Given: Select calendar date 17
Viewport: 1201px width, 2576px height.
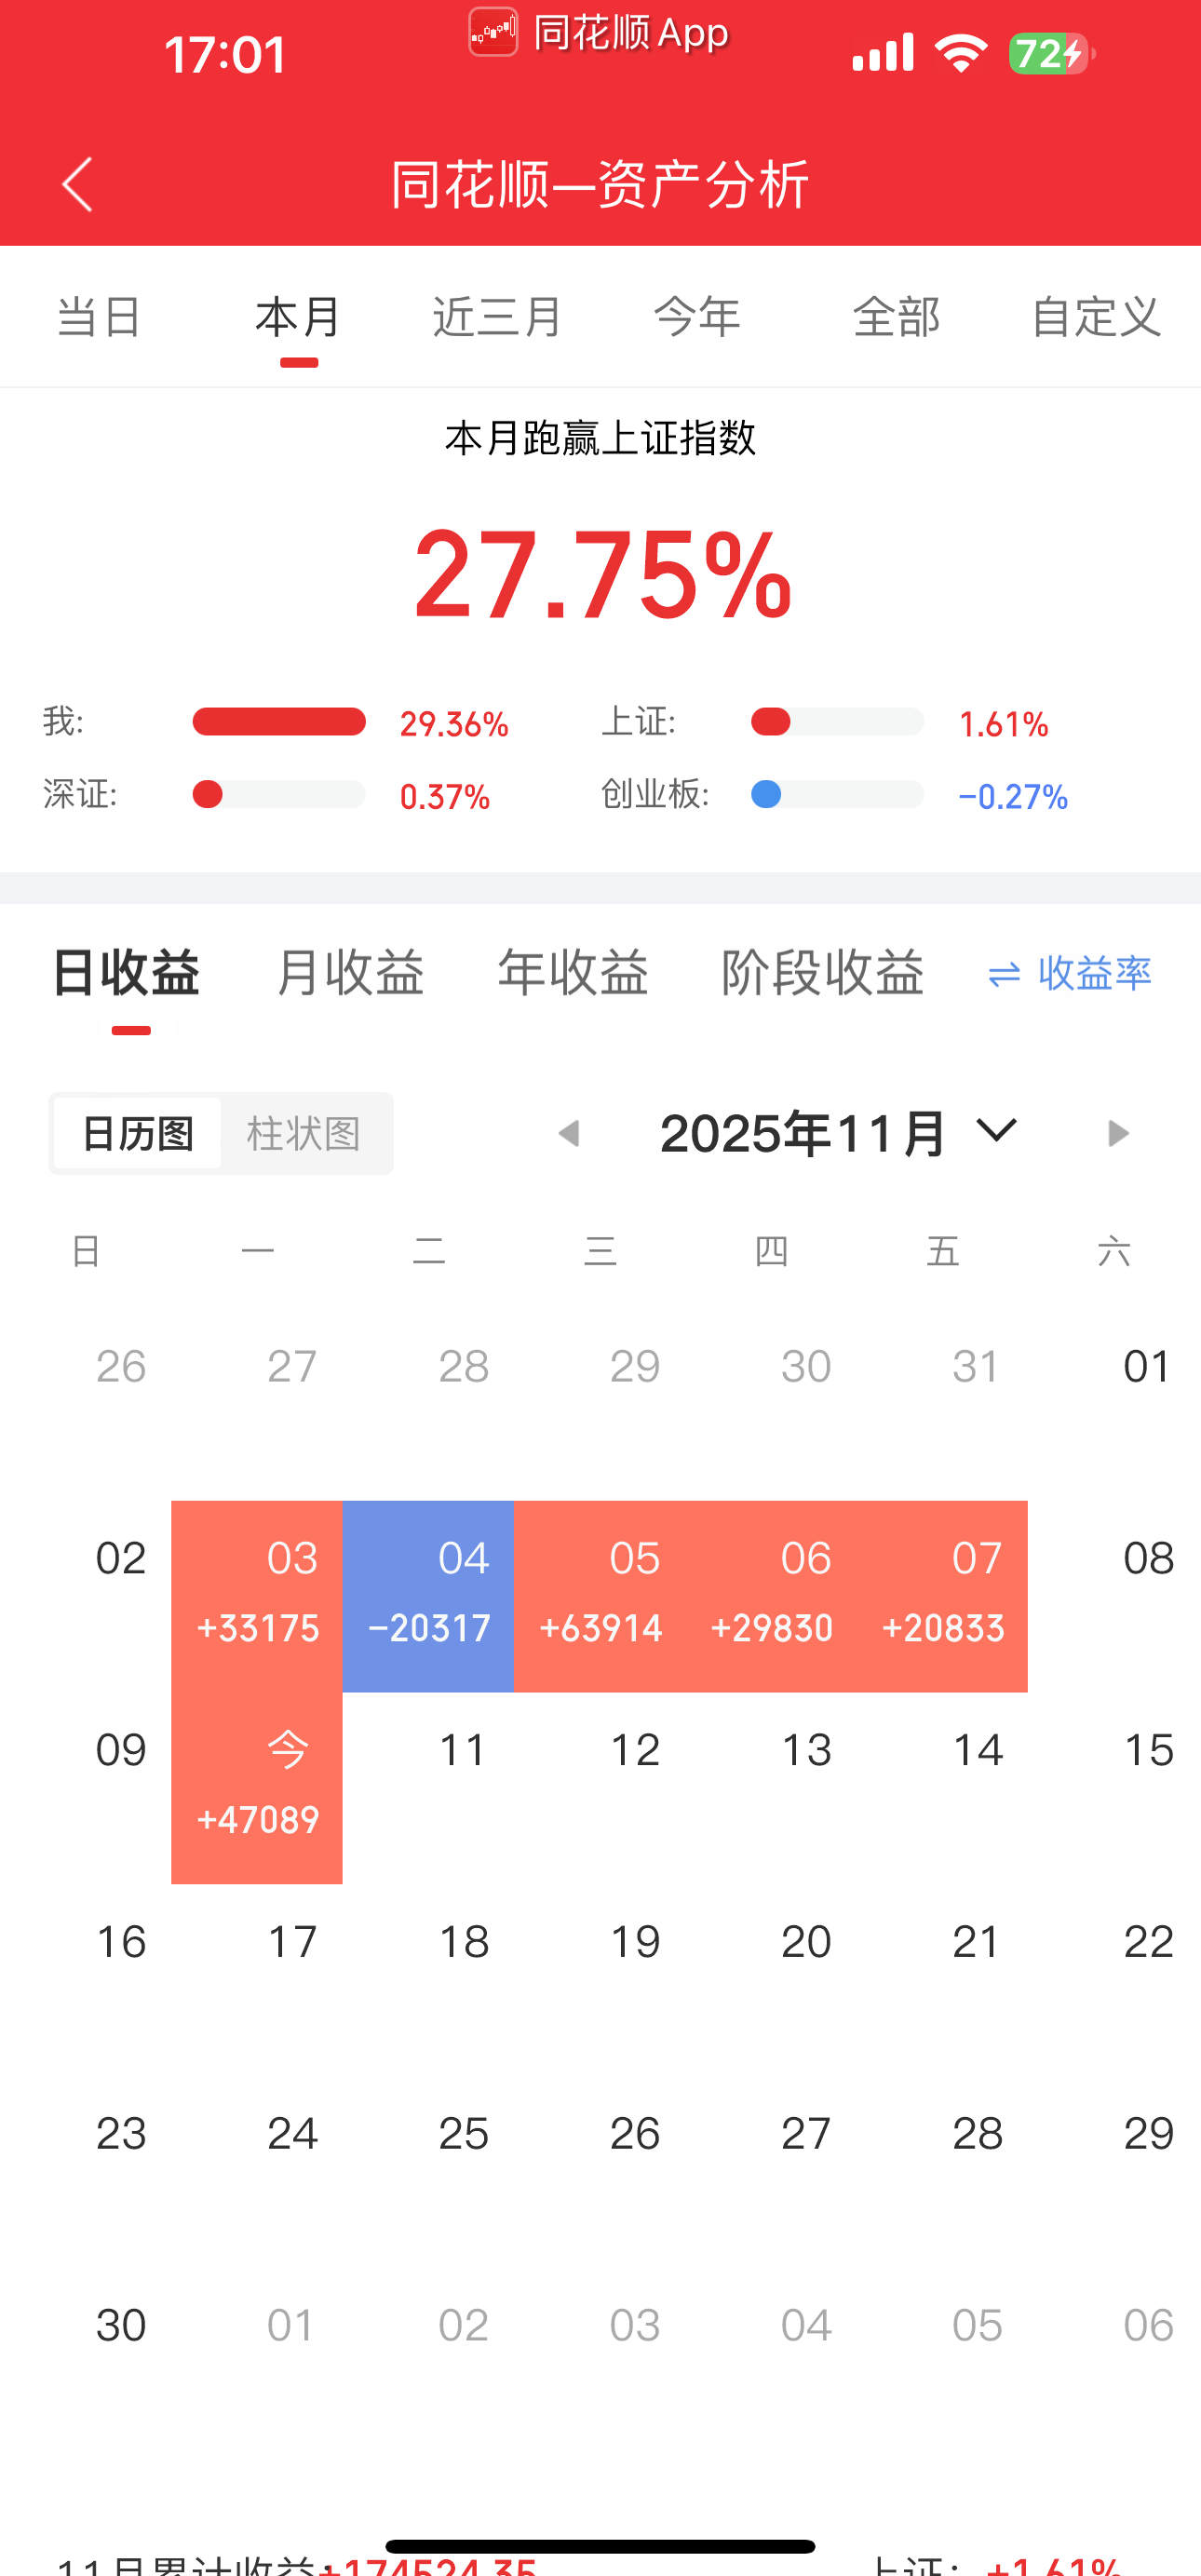Looking at the screenshot, I should tap(292, 1942).
